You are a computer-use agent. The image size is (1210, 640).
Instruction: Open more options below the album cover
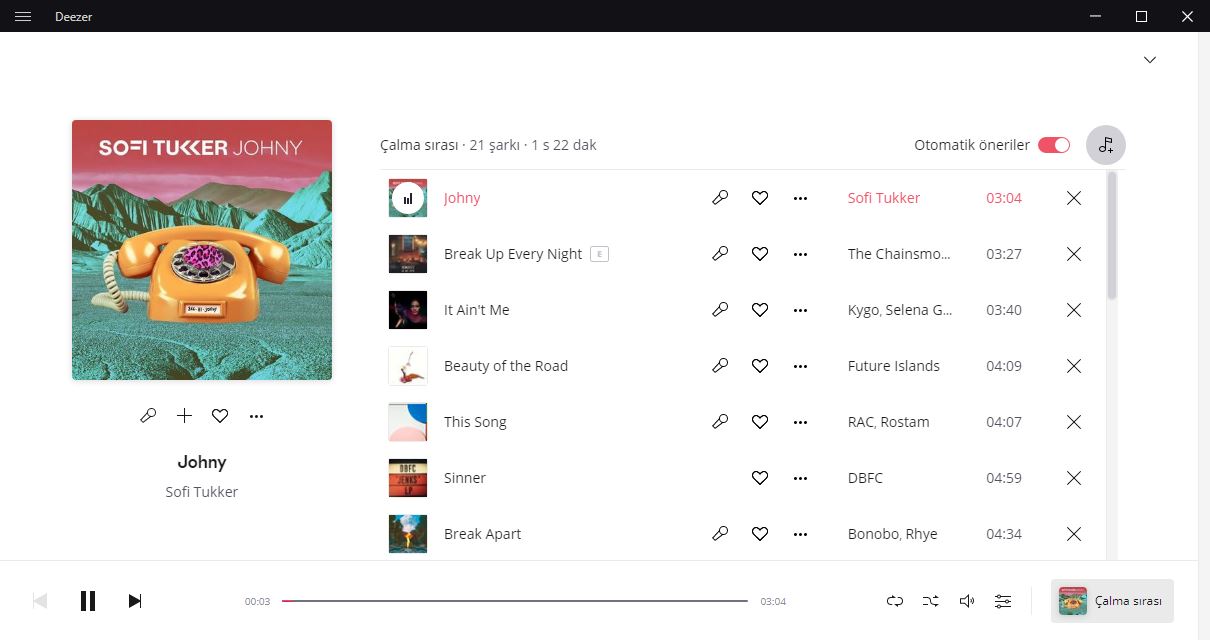(256, 416)
